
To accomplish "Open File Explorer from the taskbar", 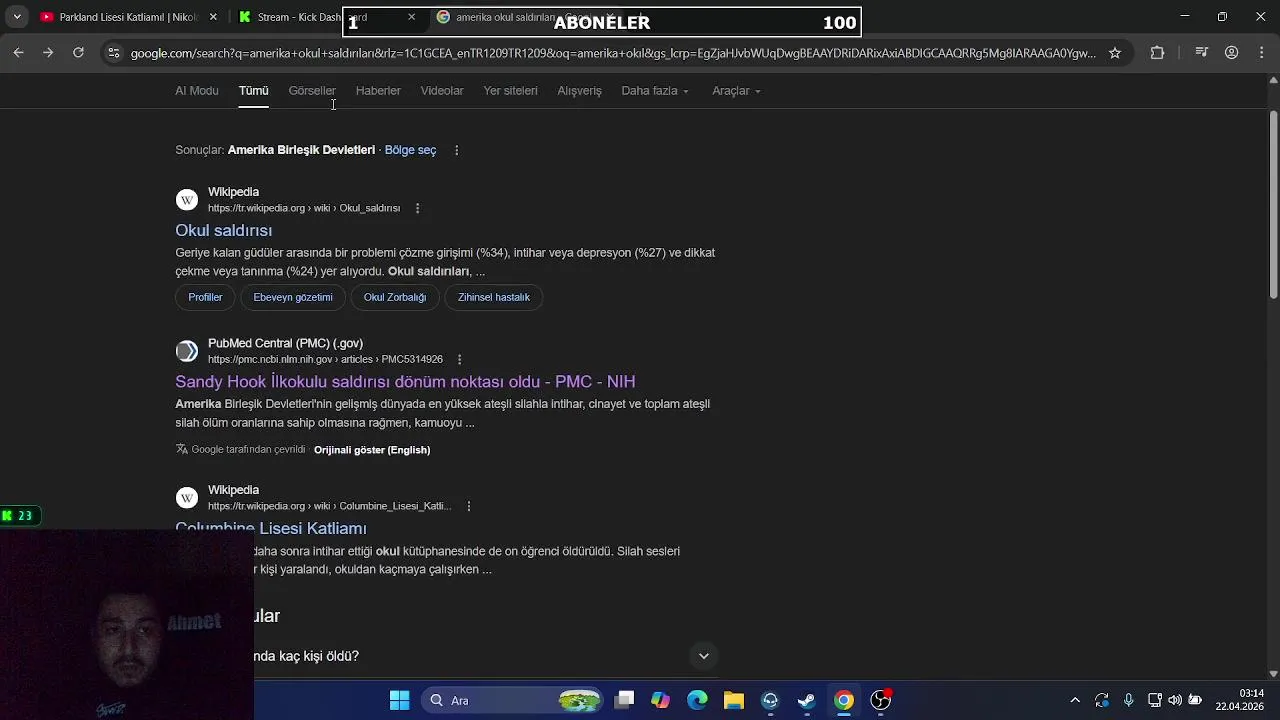I will 734,700.
